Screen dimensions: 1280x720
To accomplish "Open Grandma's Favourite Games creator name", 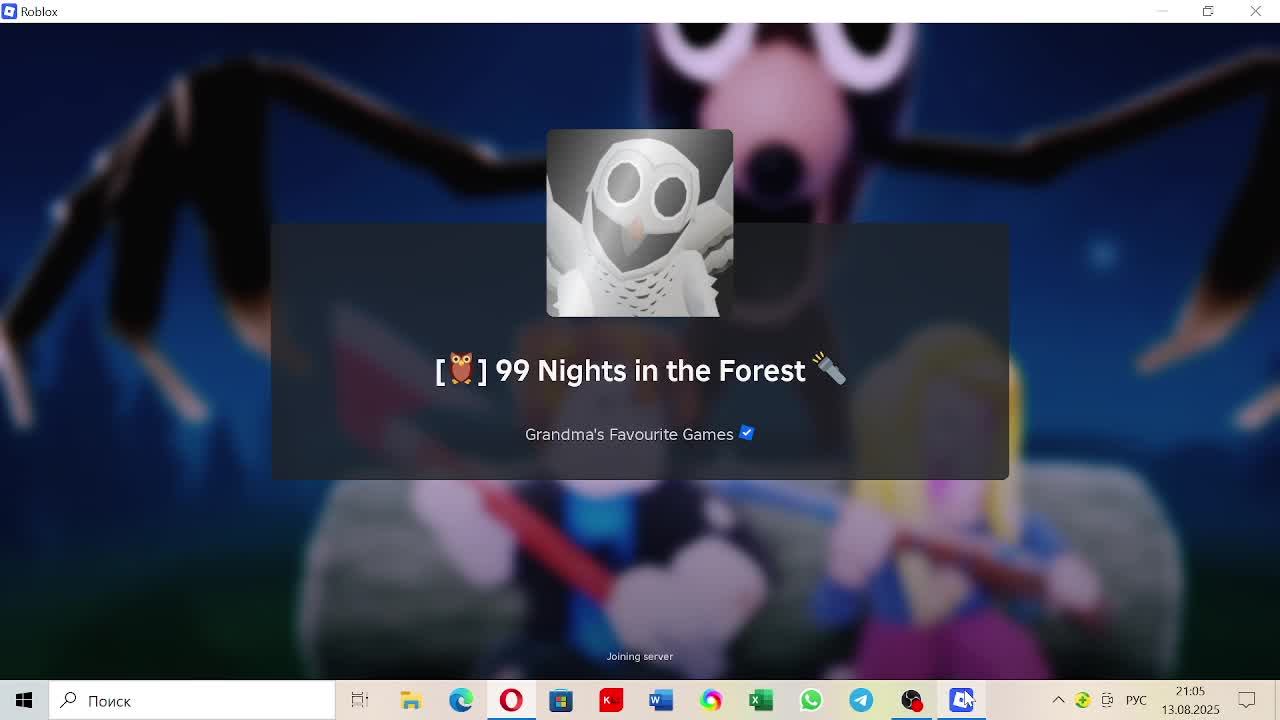I will pyautogui.click(x=629, y=434).
